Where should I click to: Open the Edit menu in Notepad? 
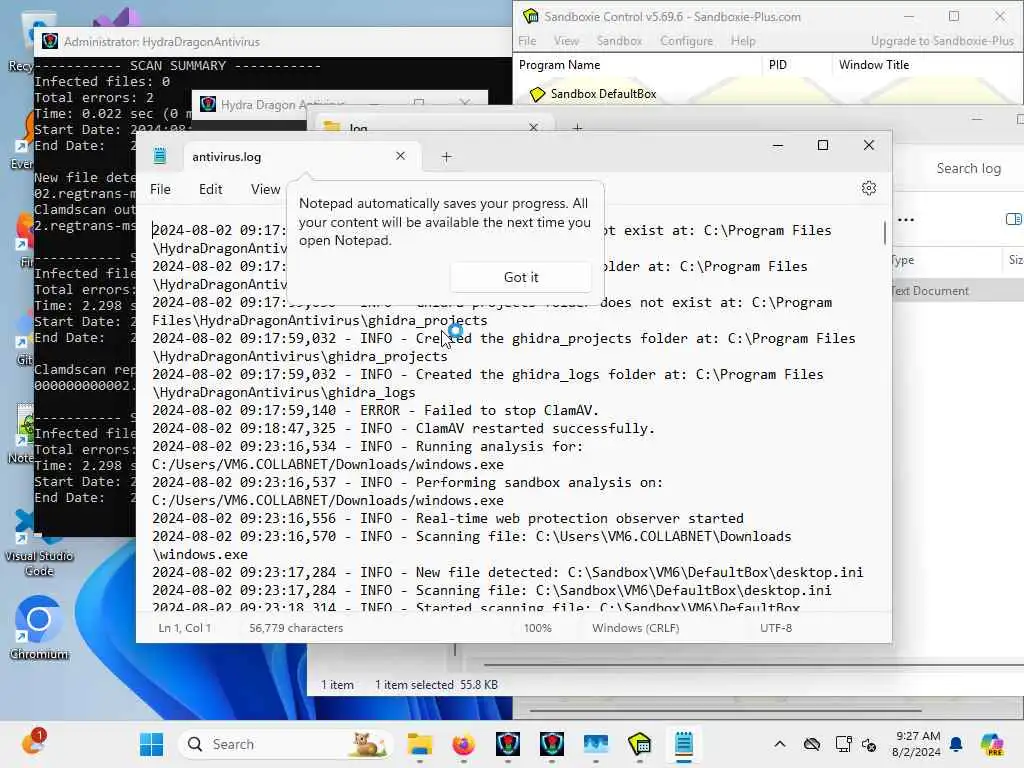[210, 189]
